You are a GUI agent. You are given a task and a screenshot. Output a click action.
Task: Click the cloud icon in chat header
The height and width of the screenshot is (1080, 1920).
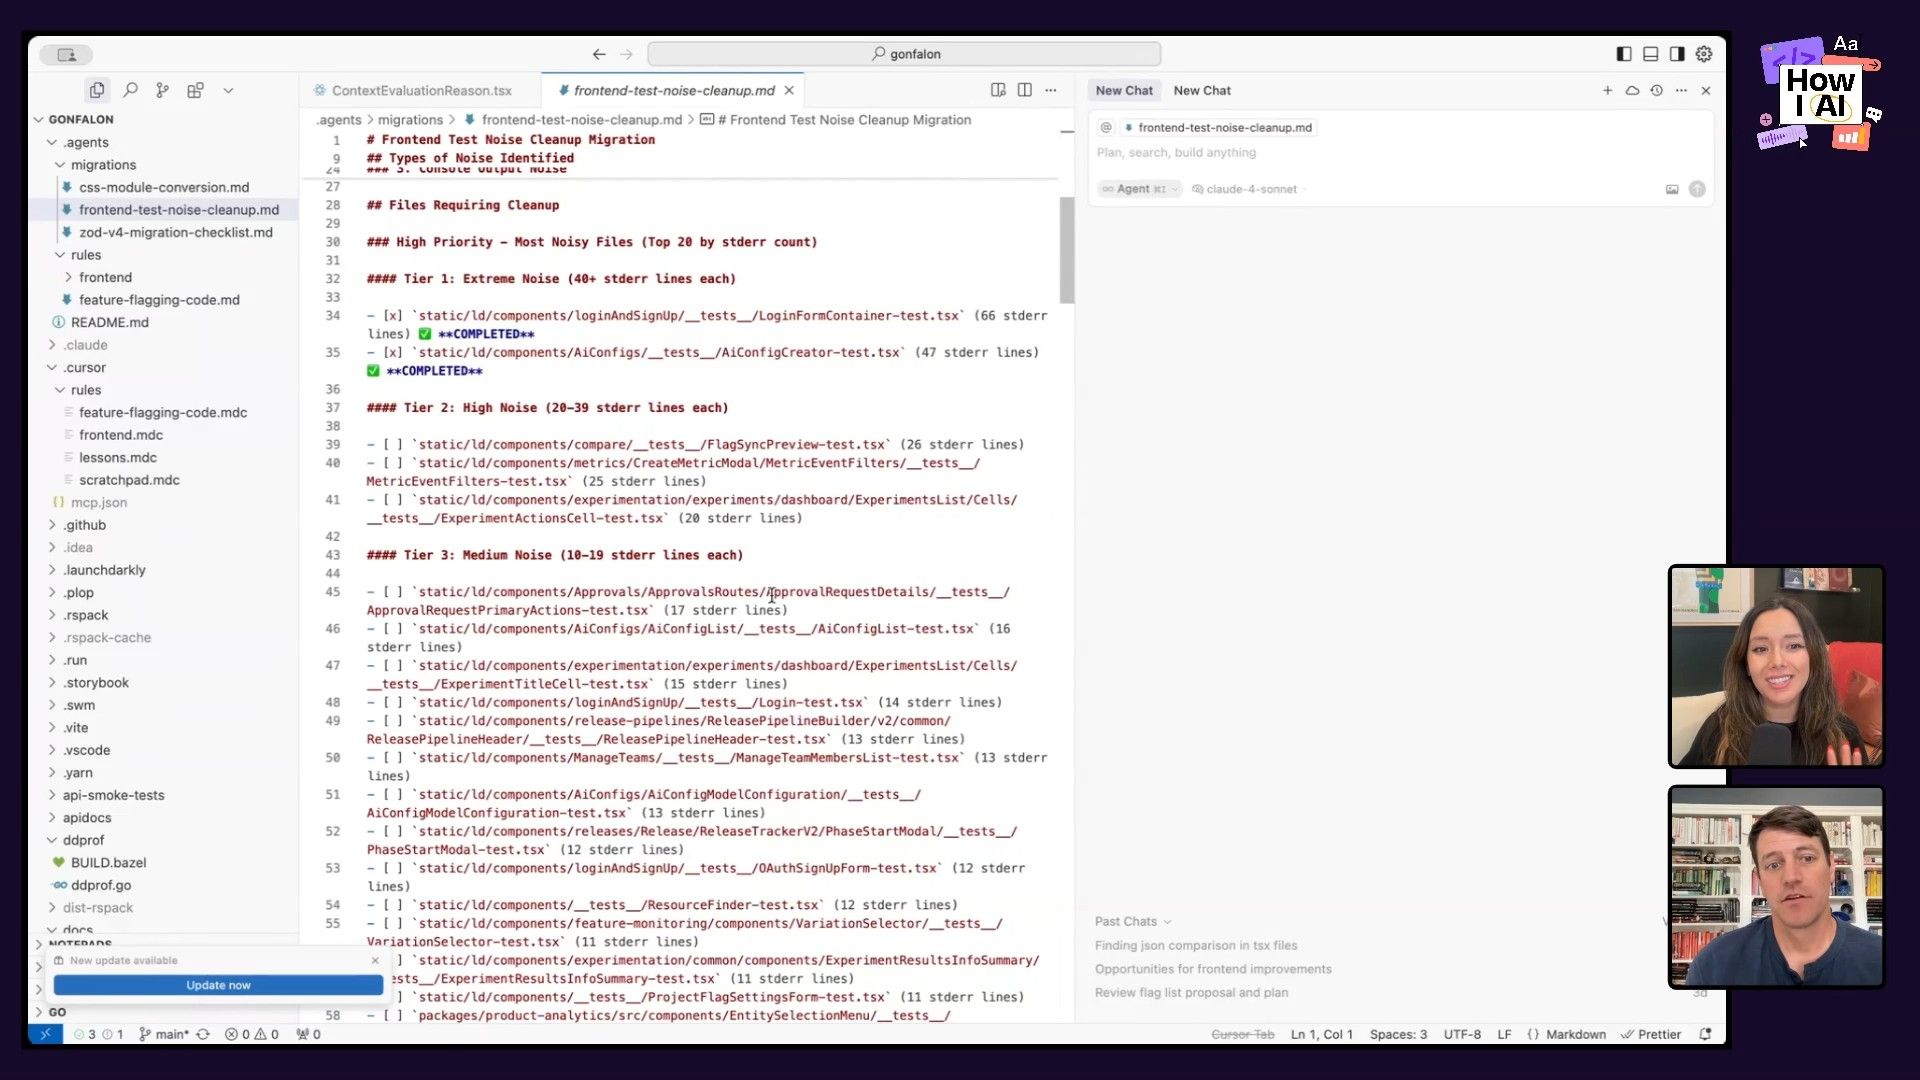pyautogui.click(x=1632, y=90)
